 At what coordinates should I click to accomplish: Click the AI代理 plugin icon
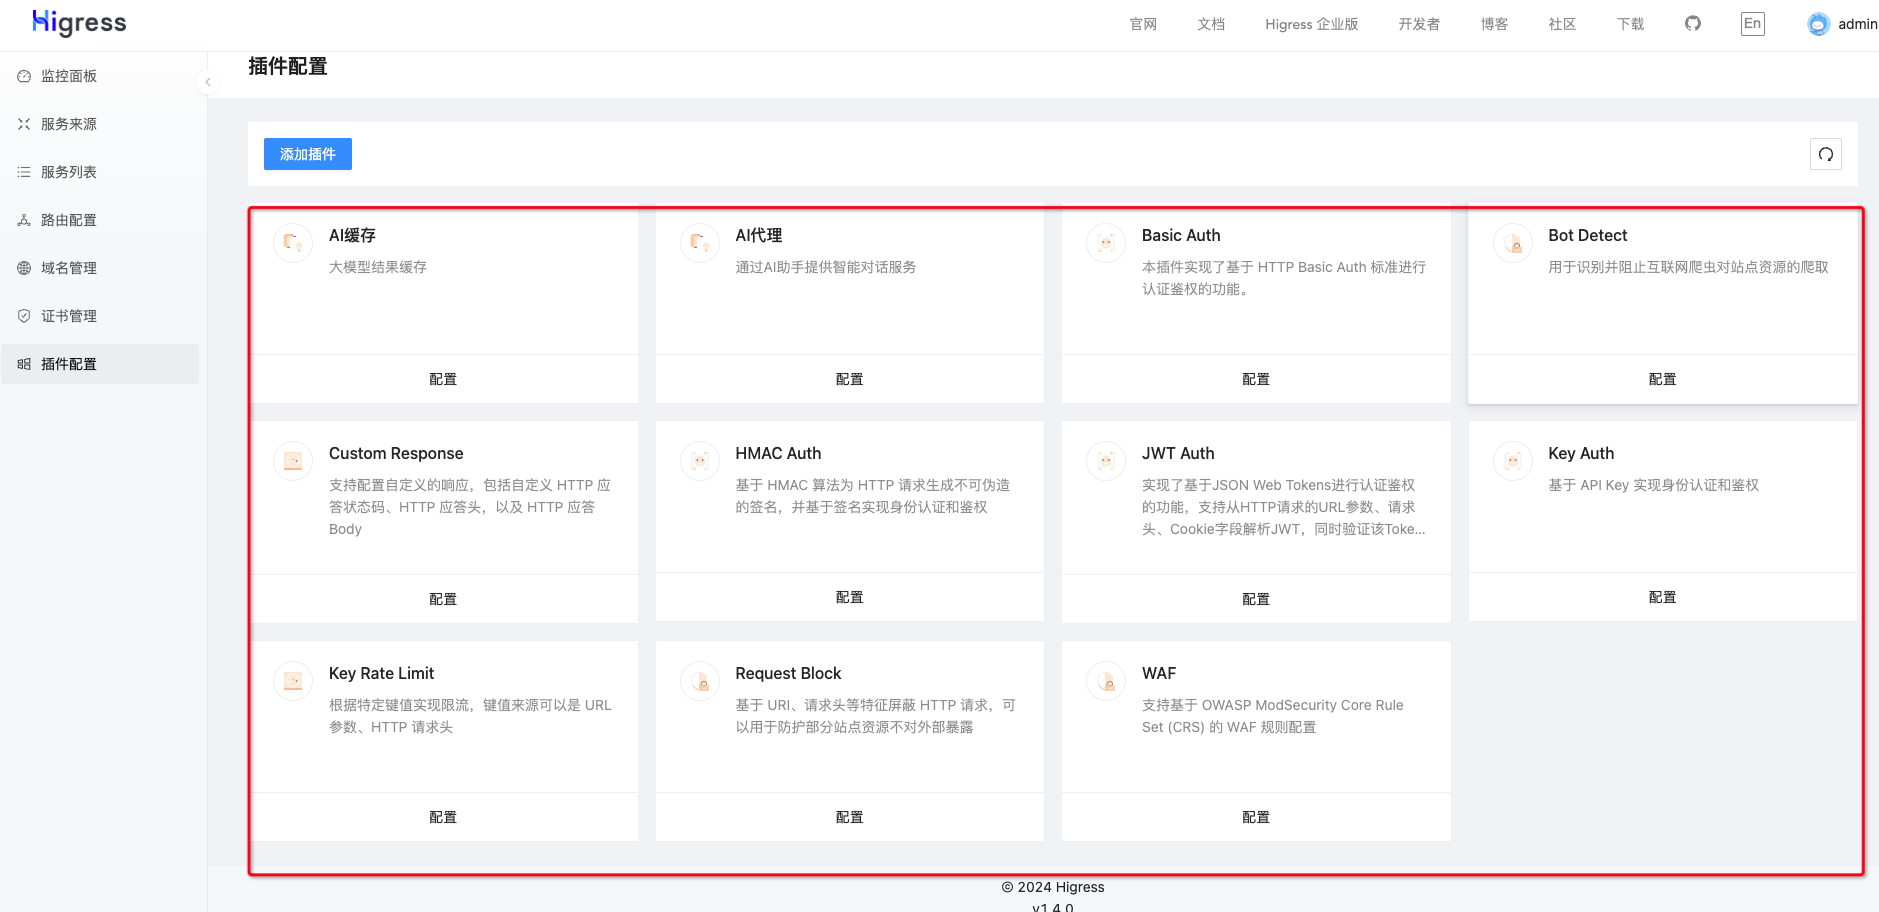tap(700, 243)
